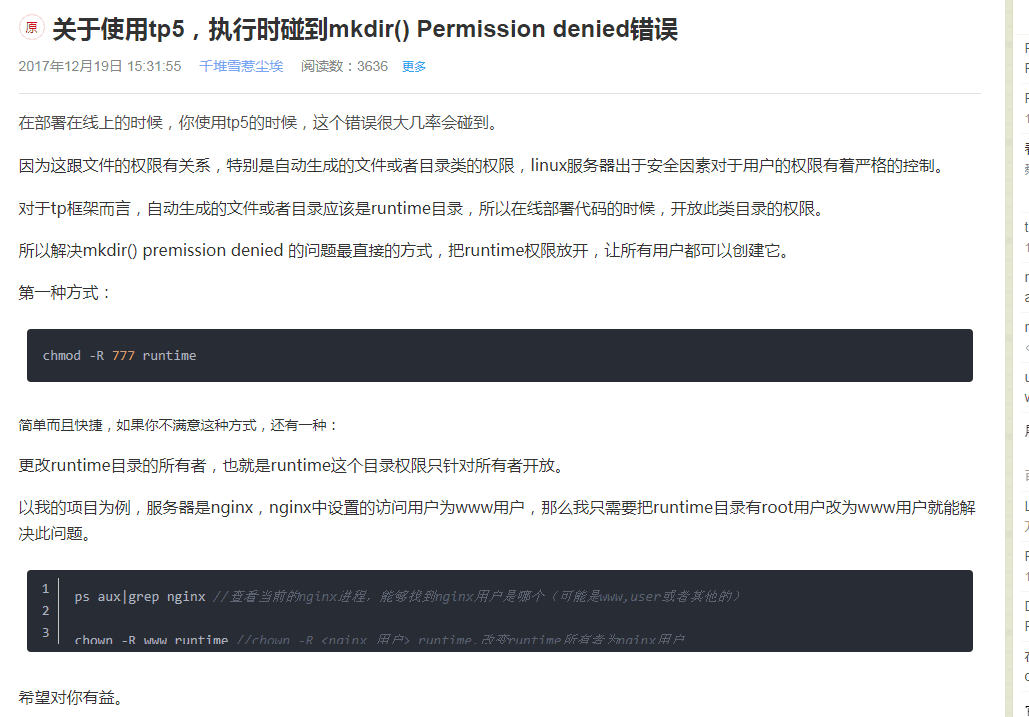Click the chmod -R 777 runtime code line

[x=119, y=356]
